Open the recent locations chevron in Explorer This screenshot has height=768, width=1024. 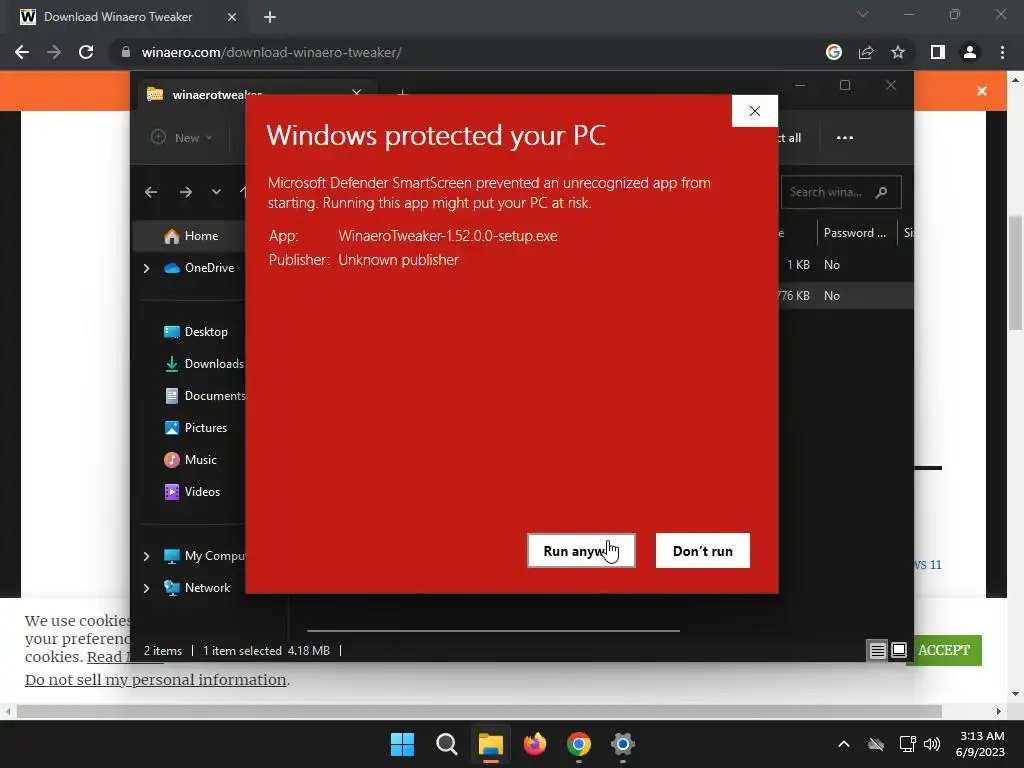tap(216, 192)
